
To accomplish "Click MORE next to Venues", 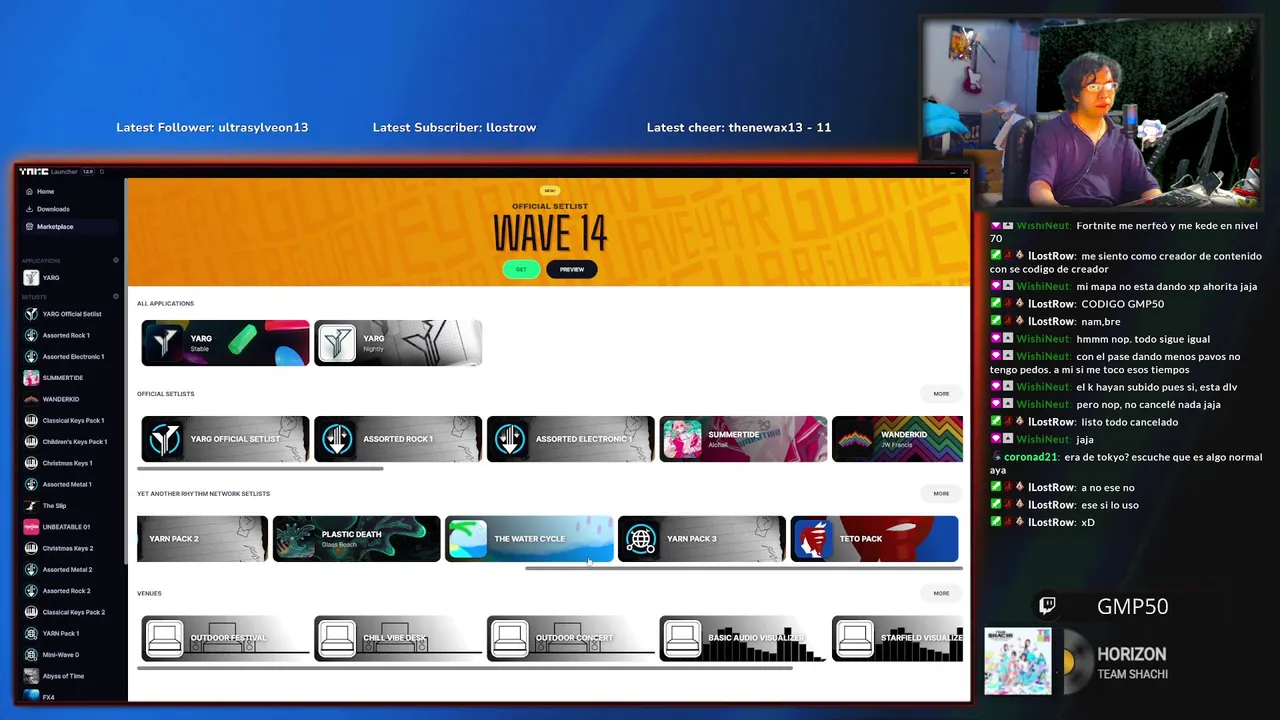I will (x=941, y=593).
